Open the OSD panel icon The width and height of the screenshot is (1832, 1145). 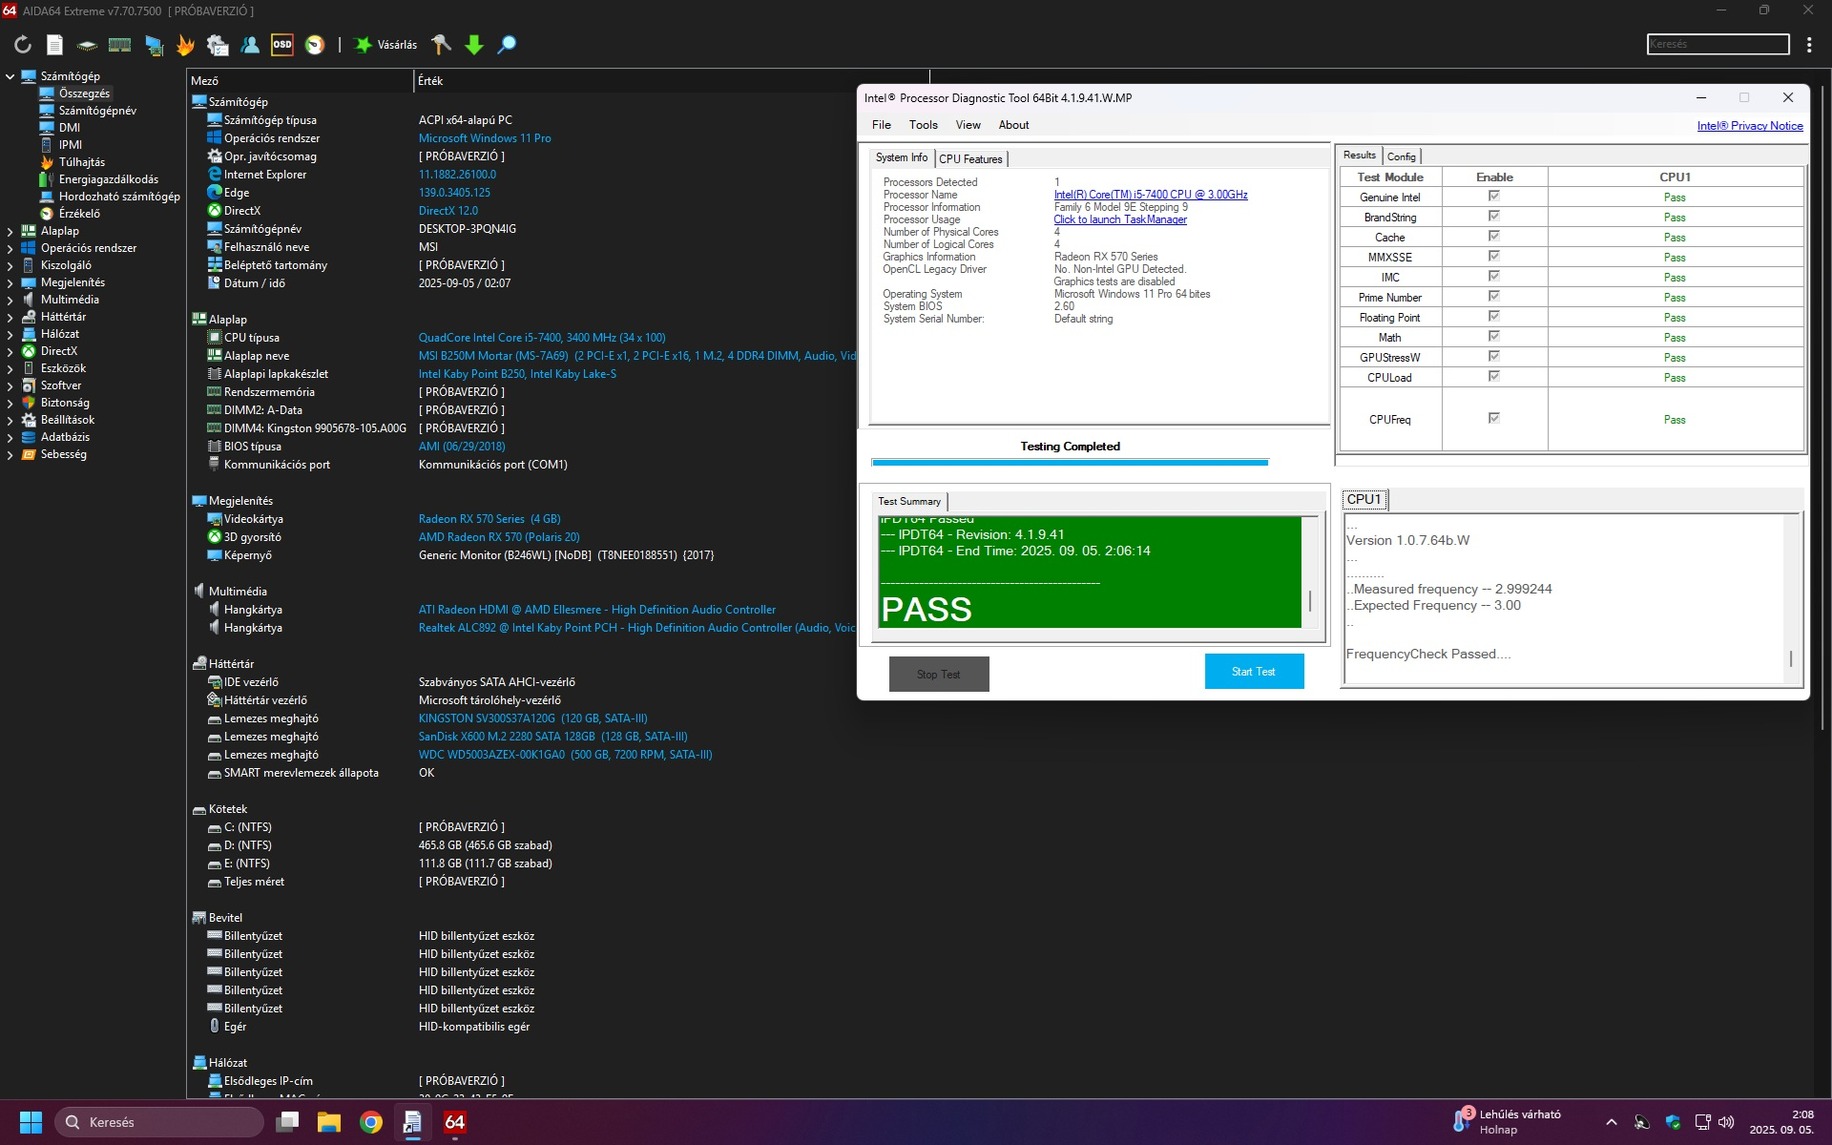[x=282, y=45]
